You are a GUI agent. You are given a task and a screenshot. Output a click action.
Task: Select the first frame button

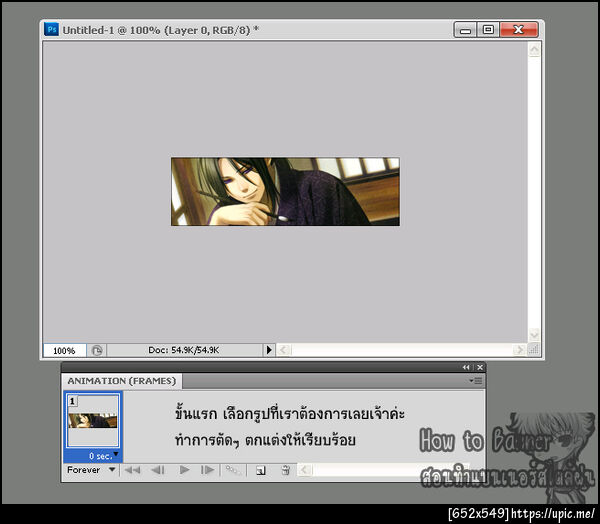(x=132, y=470)
